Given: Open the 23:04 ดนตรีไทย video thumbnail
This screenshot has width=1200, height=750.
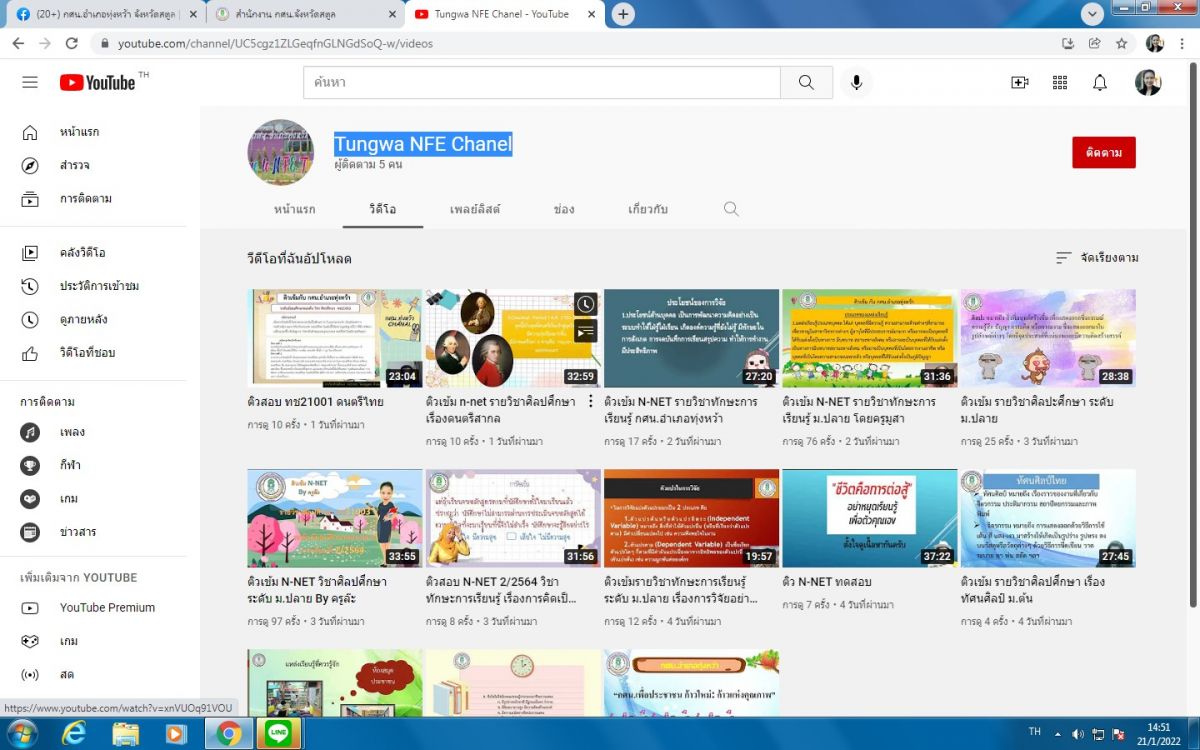Looking at the screenshot, I should click(334, 338).
